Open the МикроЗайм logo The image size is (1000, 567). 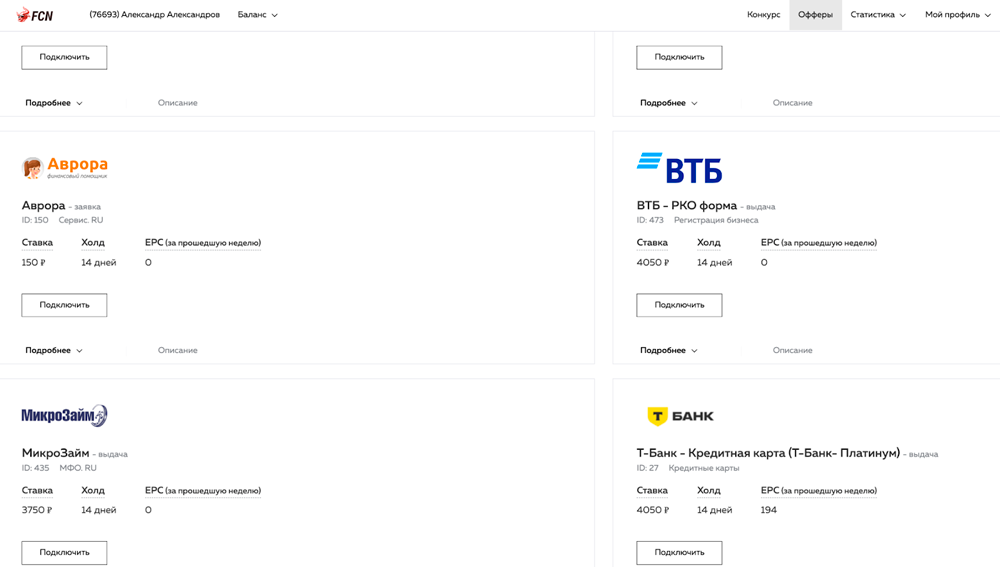point(64,415)
